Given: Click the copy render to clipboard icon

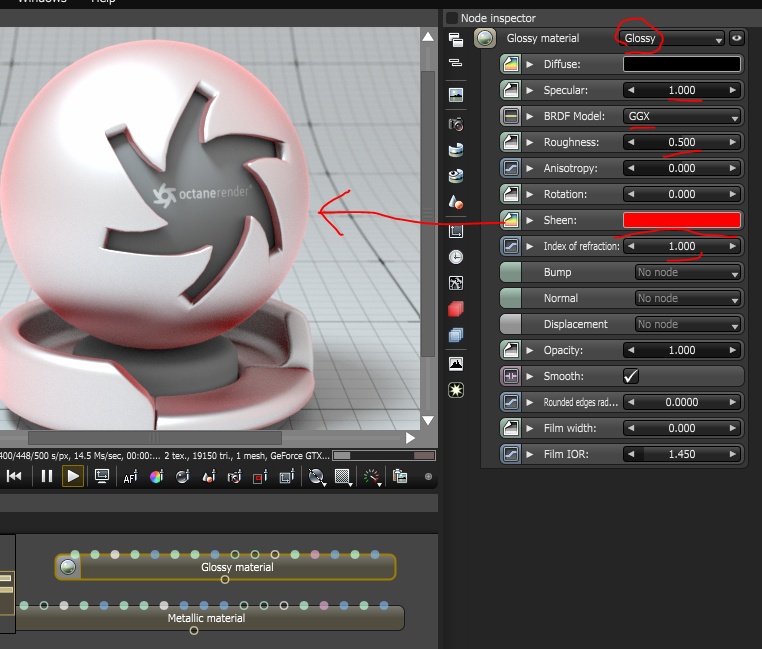Looking at the screenshot, I should point(400,476).
